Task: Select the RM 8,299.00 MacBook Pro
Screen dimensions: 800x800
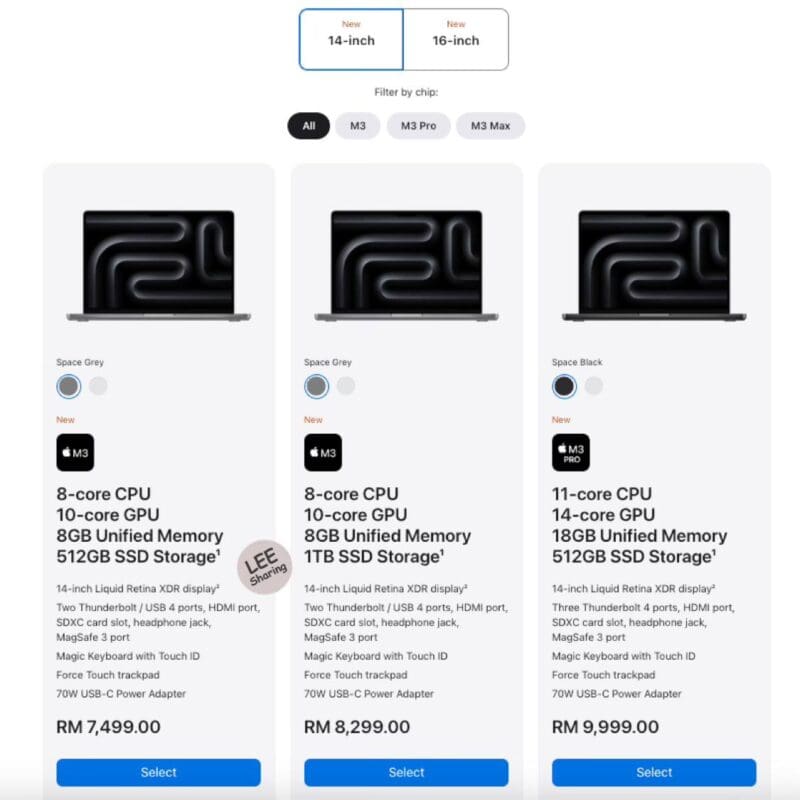Action: [407, 772]
